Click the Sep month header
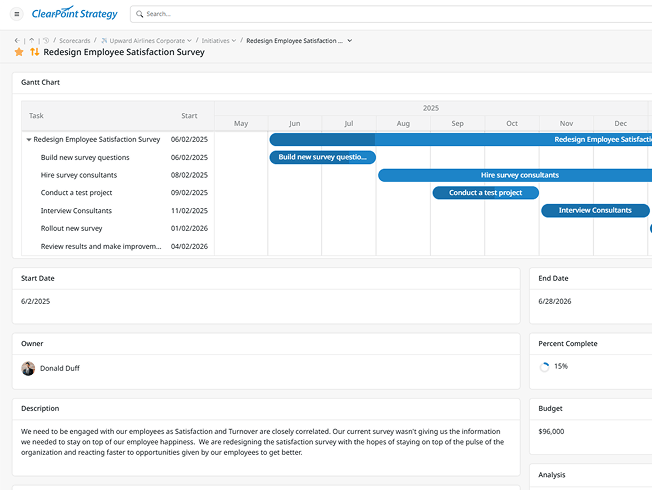The image size is (652, 490). coord(457,124)
